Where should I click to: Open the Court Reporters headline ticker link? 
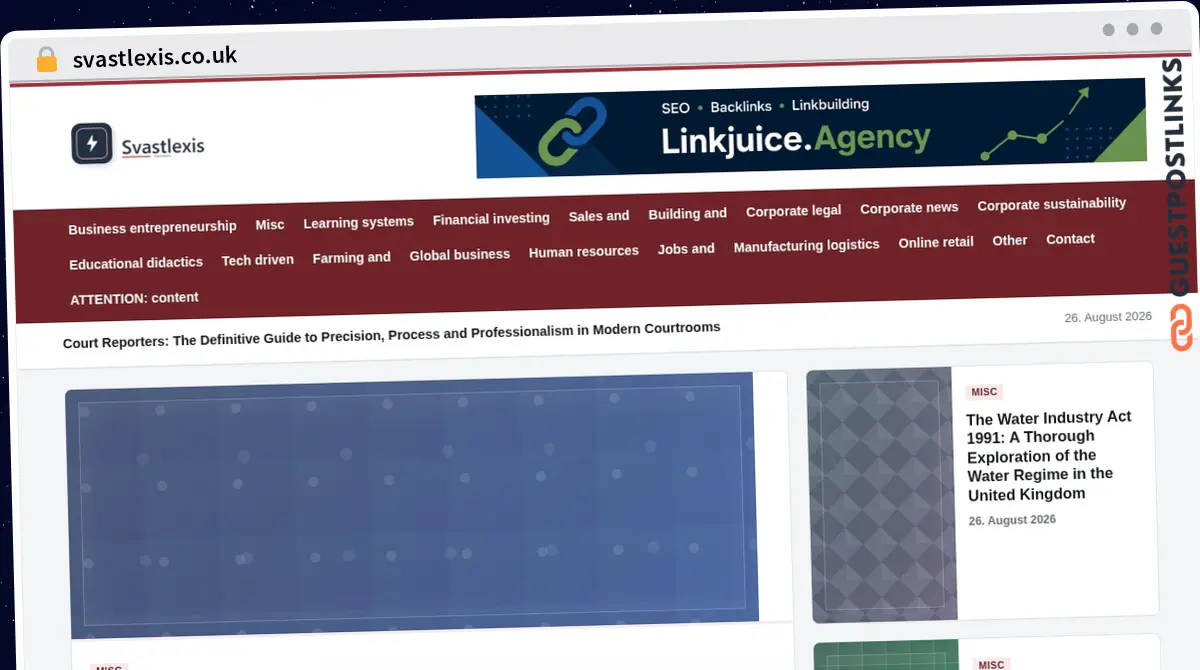392,334
